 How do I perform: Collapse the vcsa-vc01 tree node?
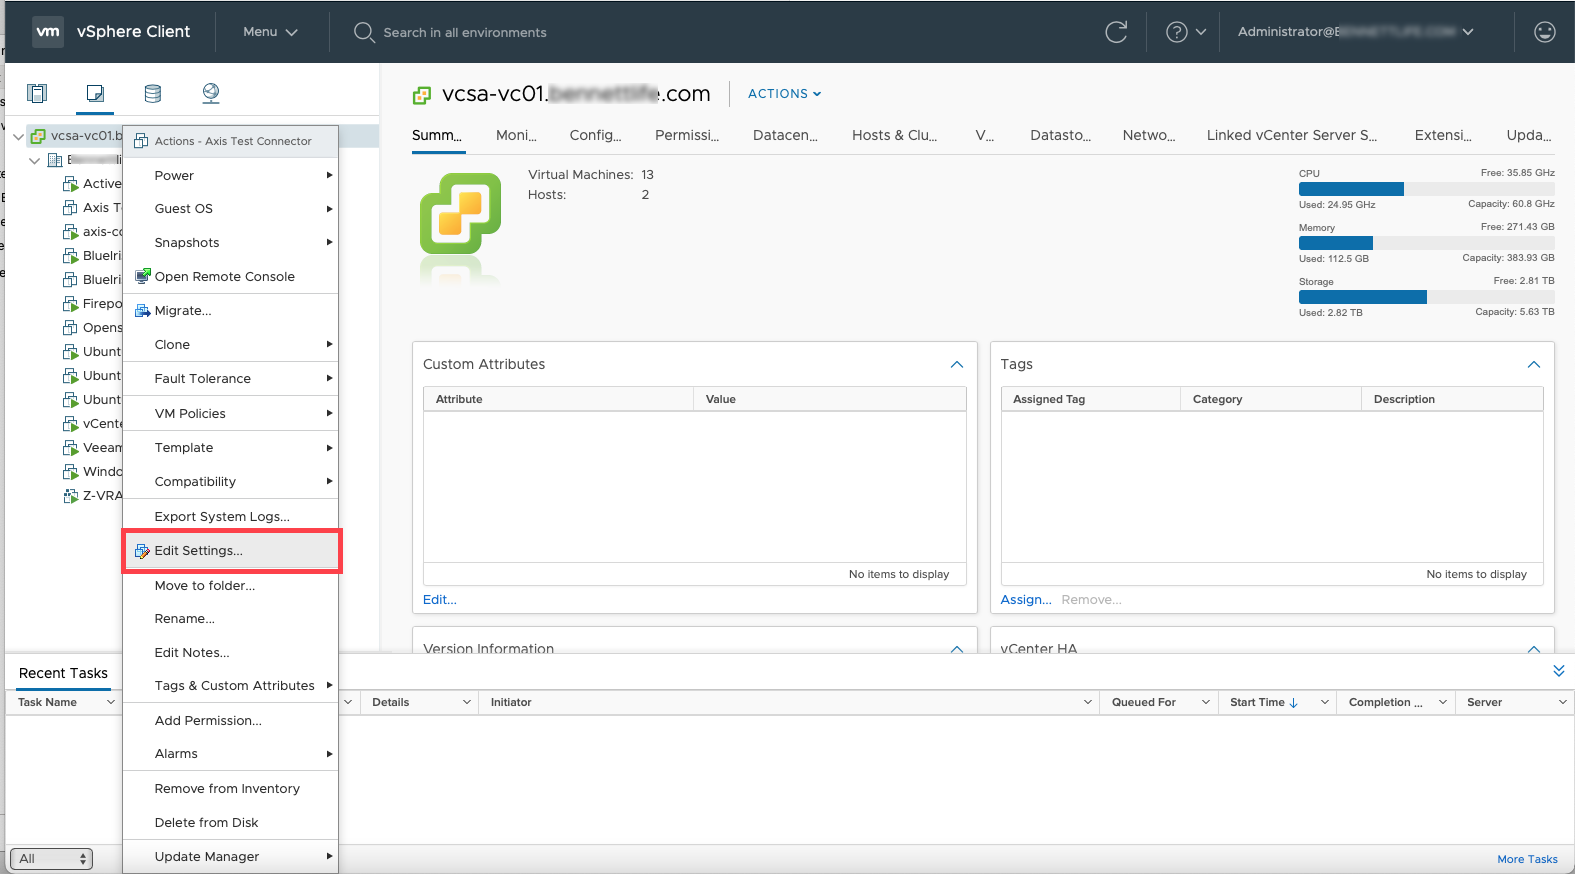[18, 136]
